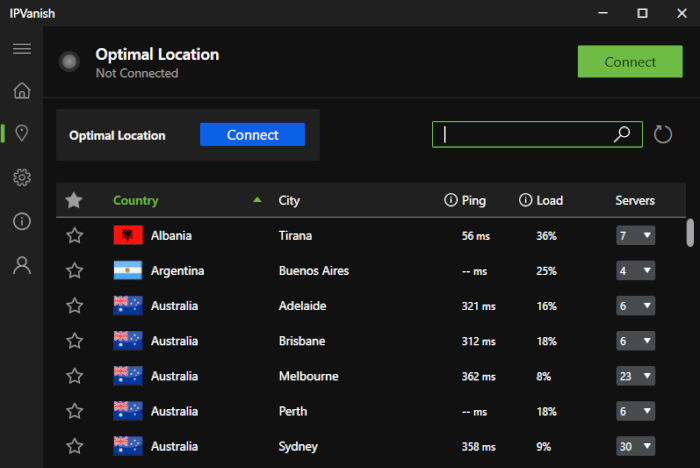Focus the server search field
The height and width of the screenshot is (468, 700).
537,134
